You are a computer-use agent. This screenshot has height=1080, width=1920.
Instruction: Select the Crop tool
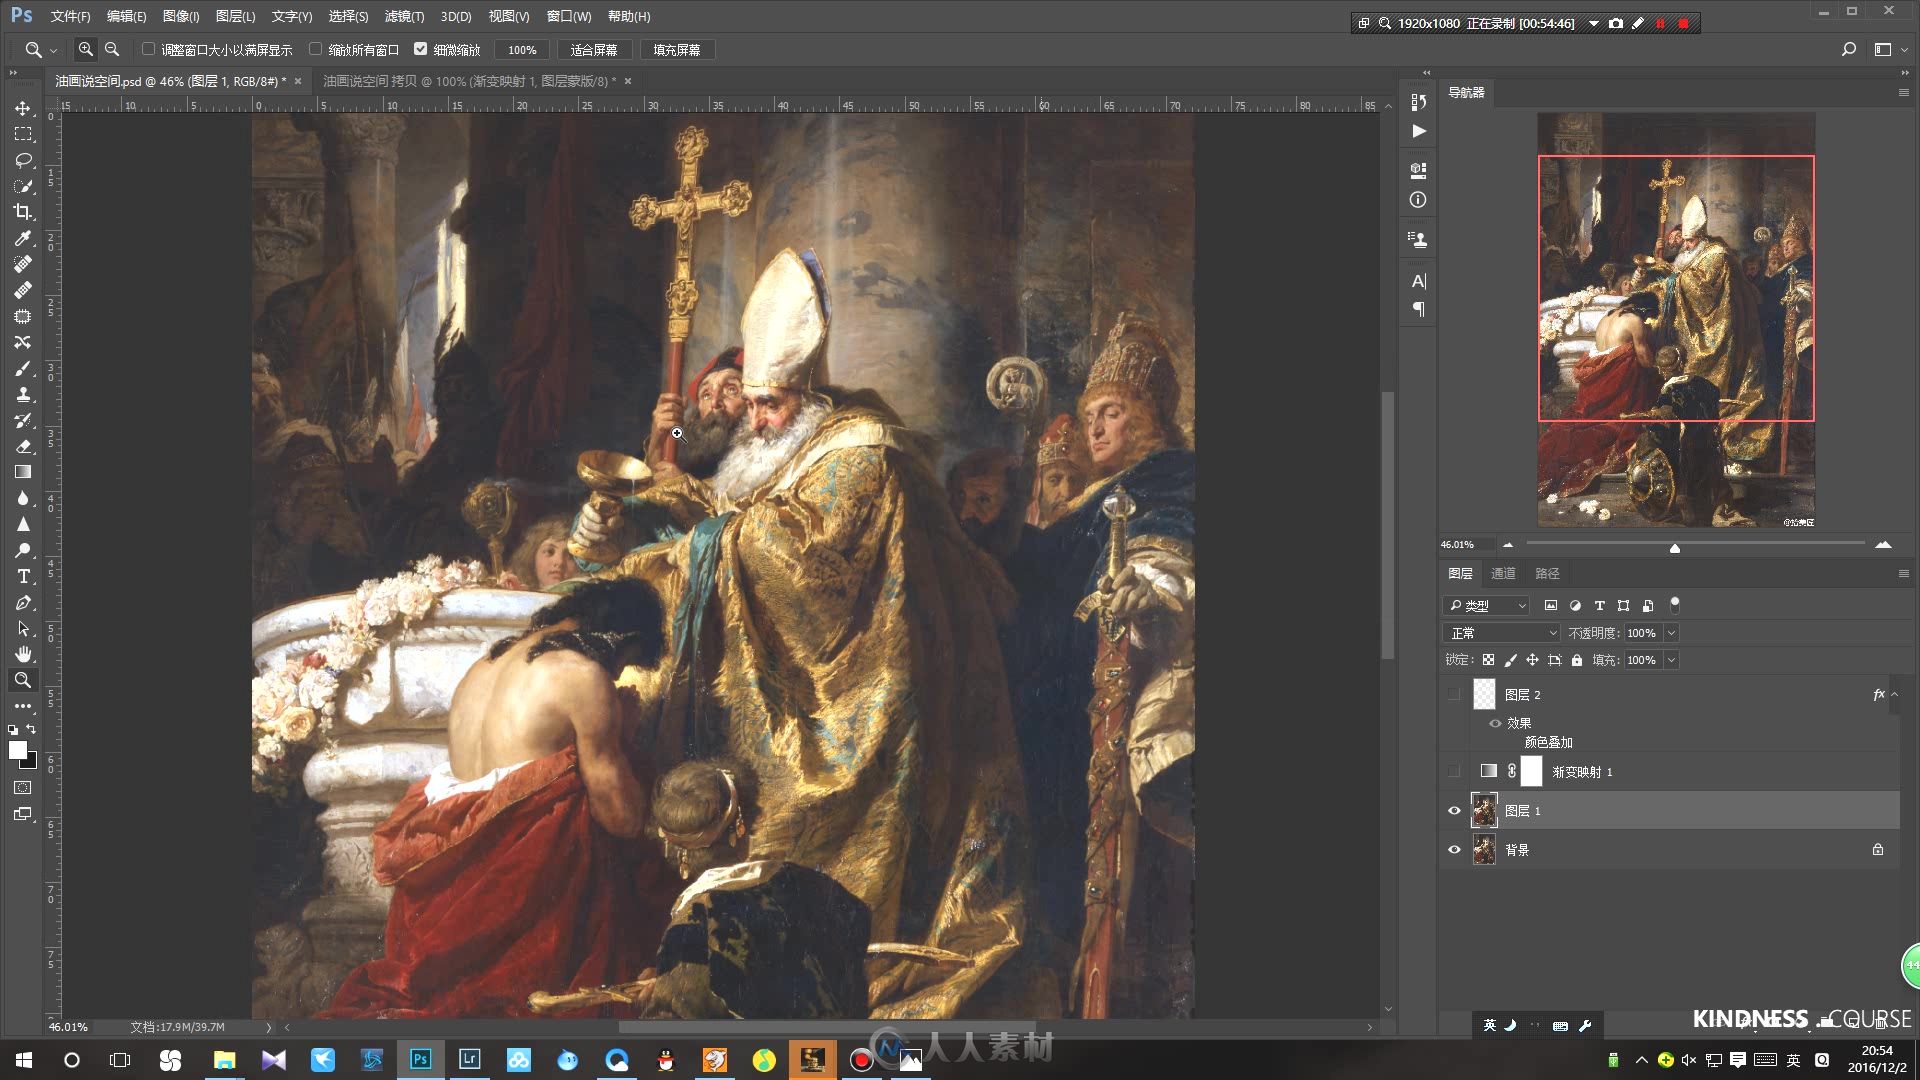pos(23,212)
